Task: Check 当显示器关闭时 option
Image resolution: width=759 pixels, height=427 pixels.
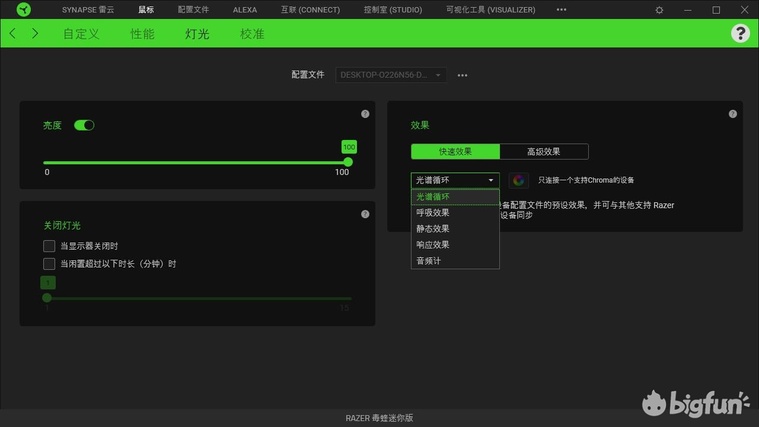Action: 49,246
